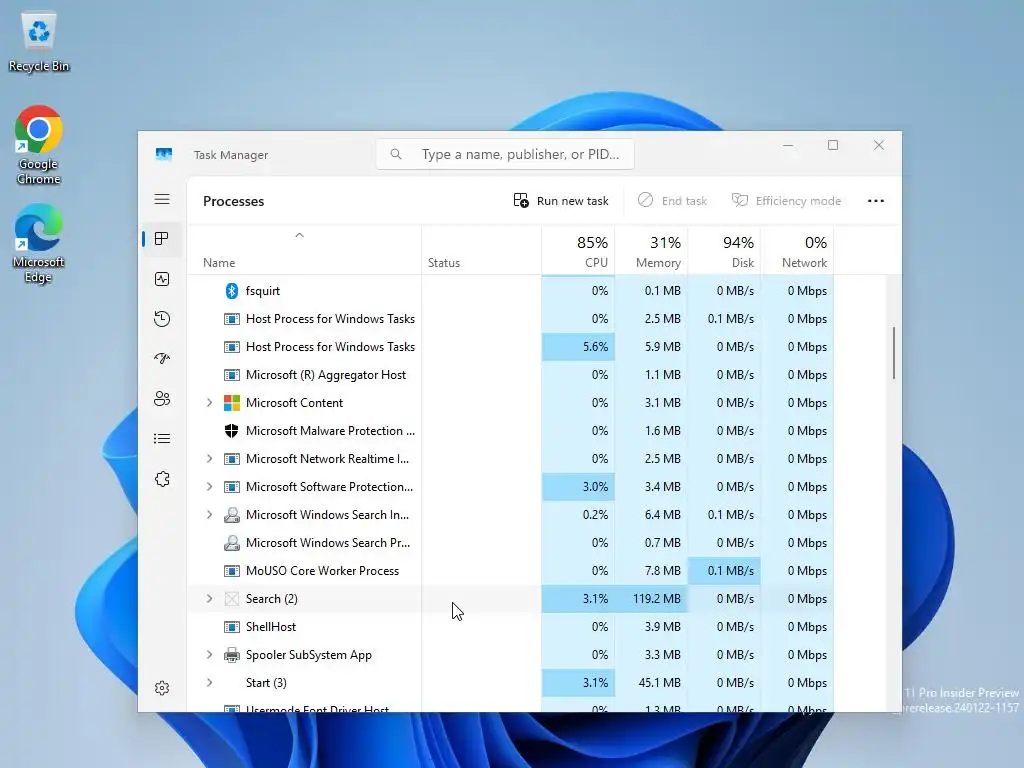Expand the Search (2) process group
This screenshot has width=1024, height=768.
tap(209, 599)
